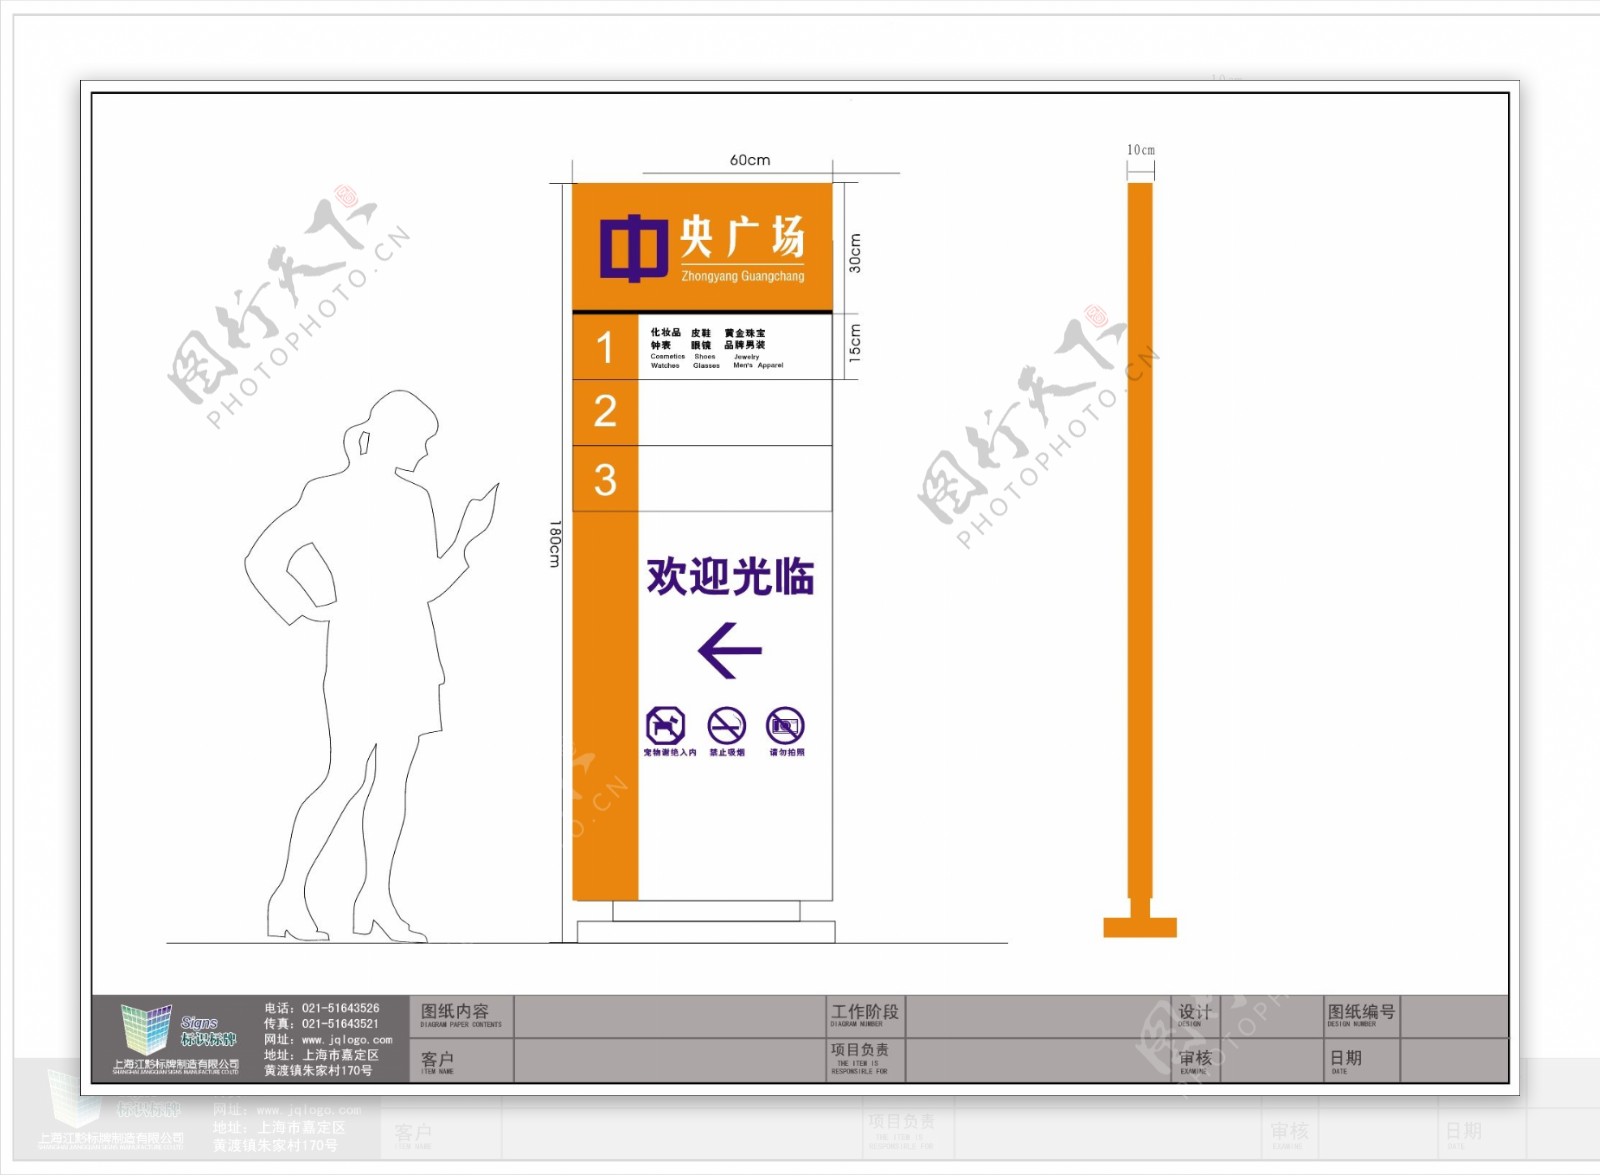Click the phone number 021-51643526
Screen dimensions: 1600x1176
tap(341, 1008)
